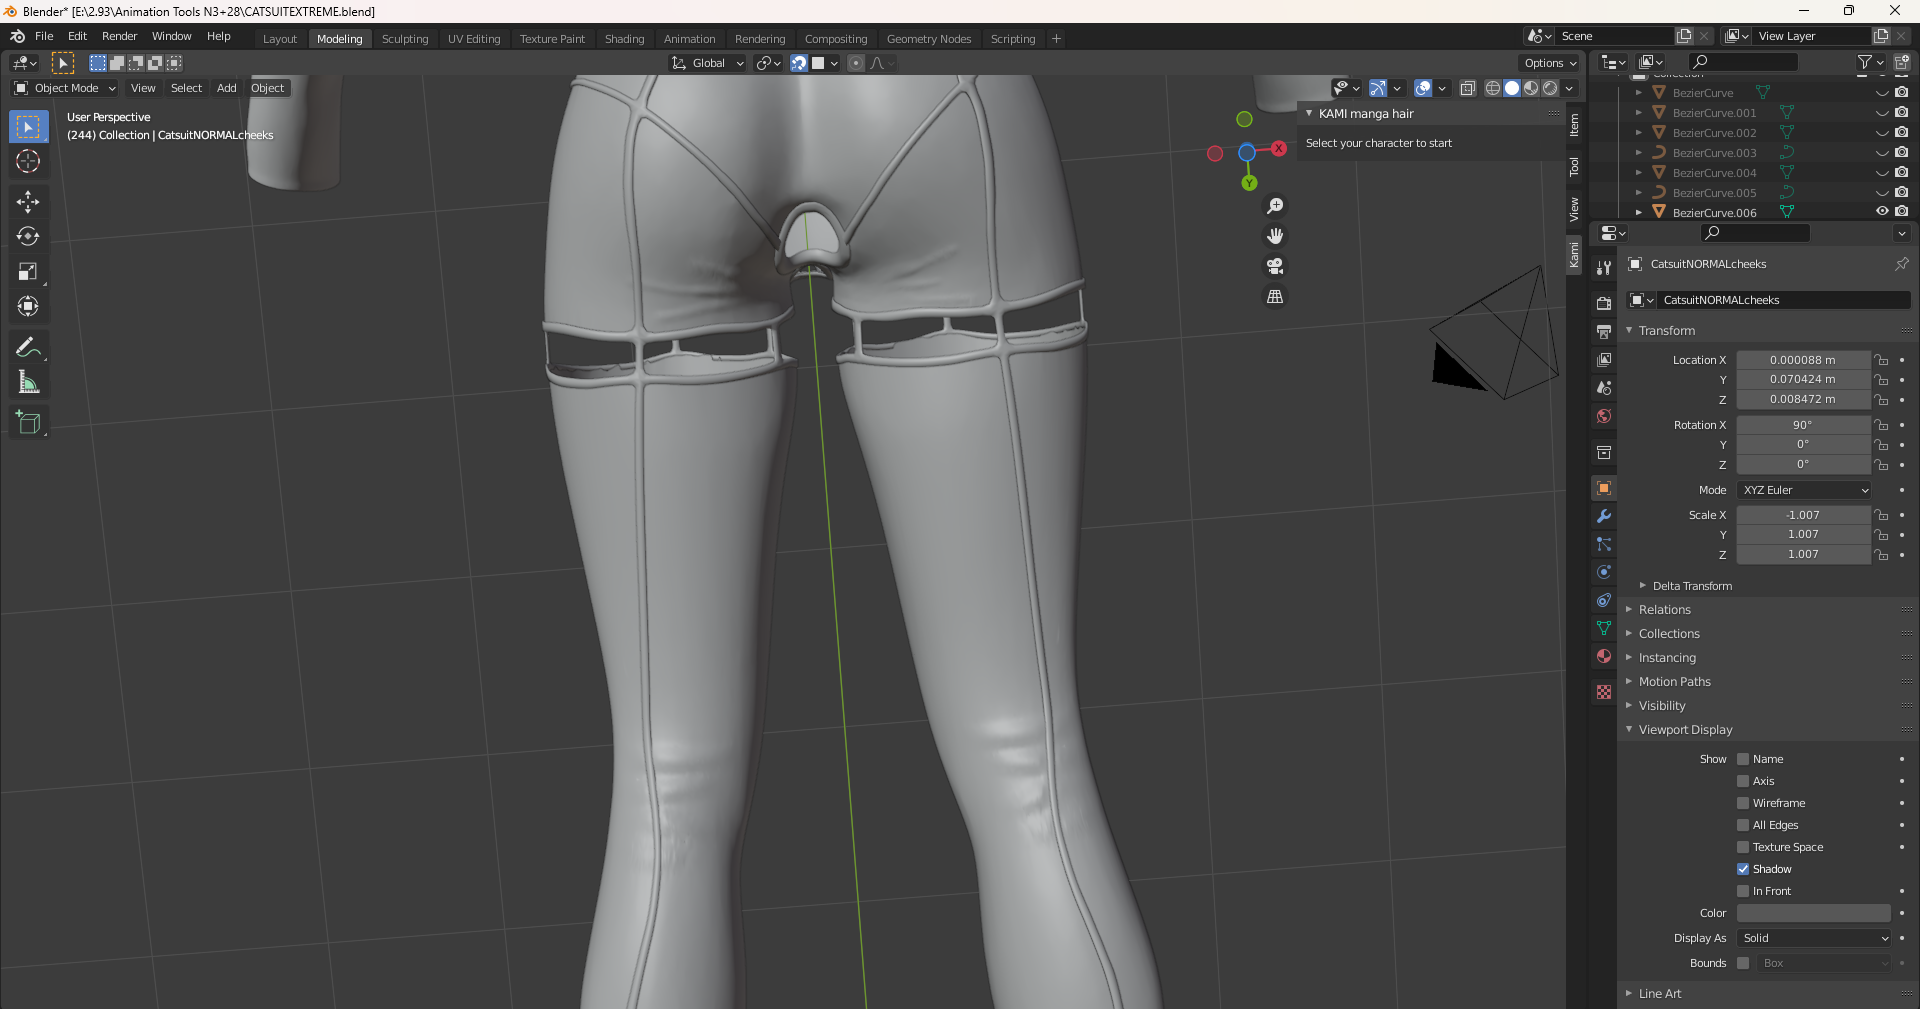Switch to the Shading workspace tab
Screen dimensions: 1920x1009
[x=624, y=39]
